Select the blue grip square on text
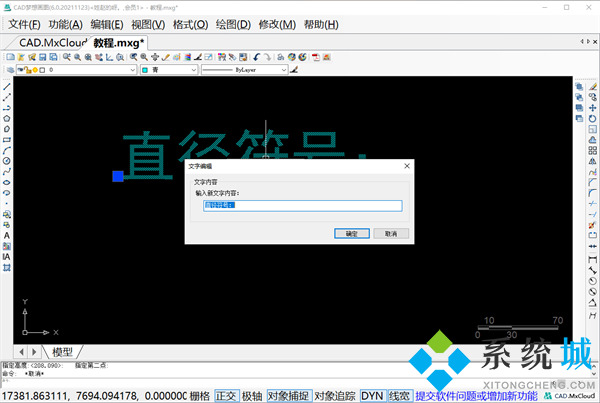600x403 pixels. (118, 176)
